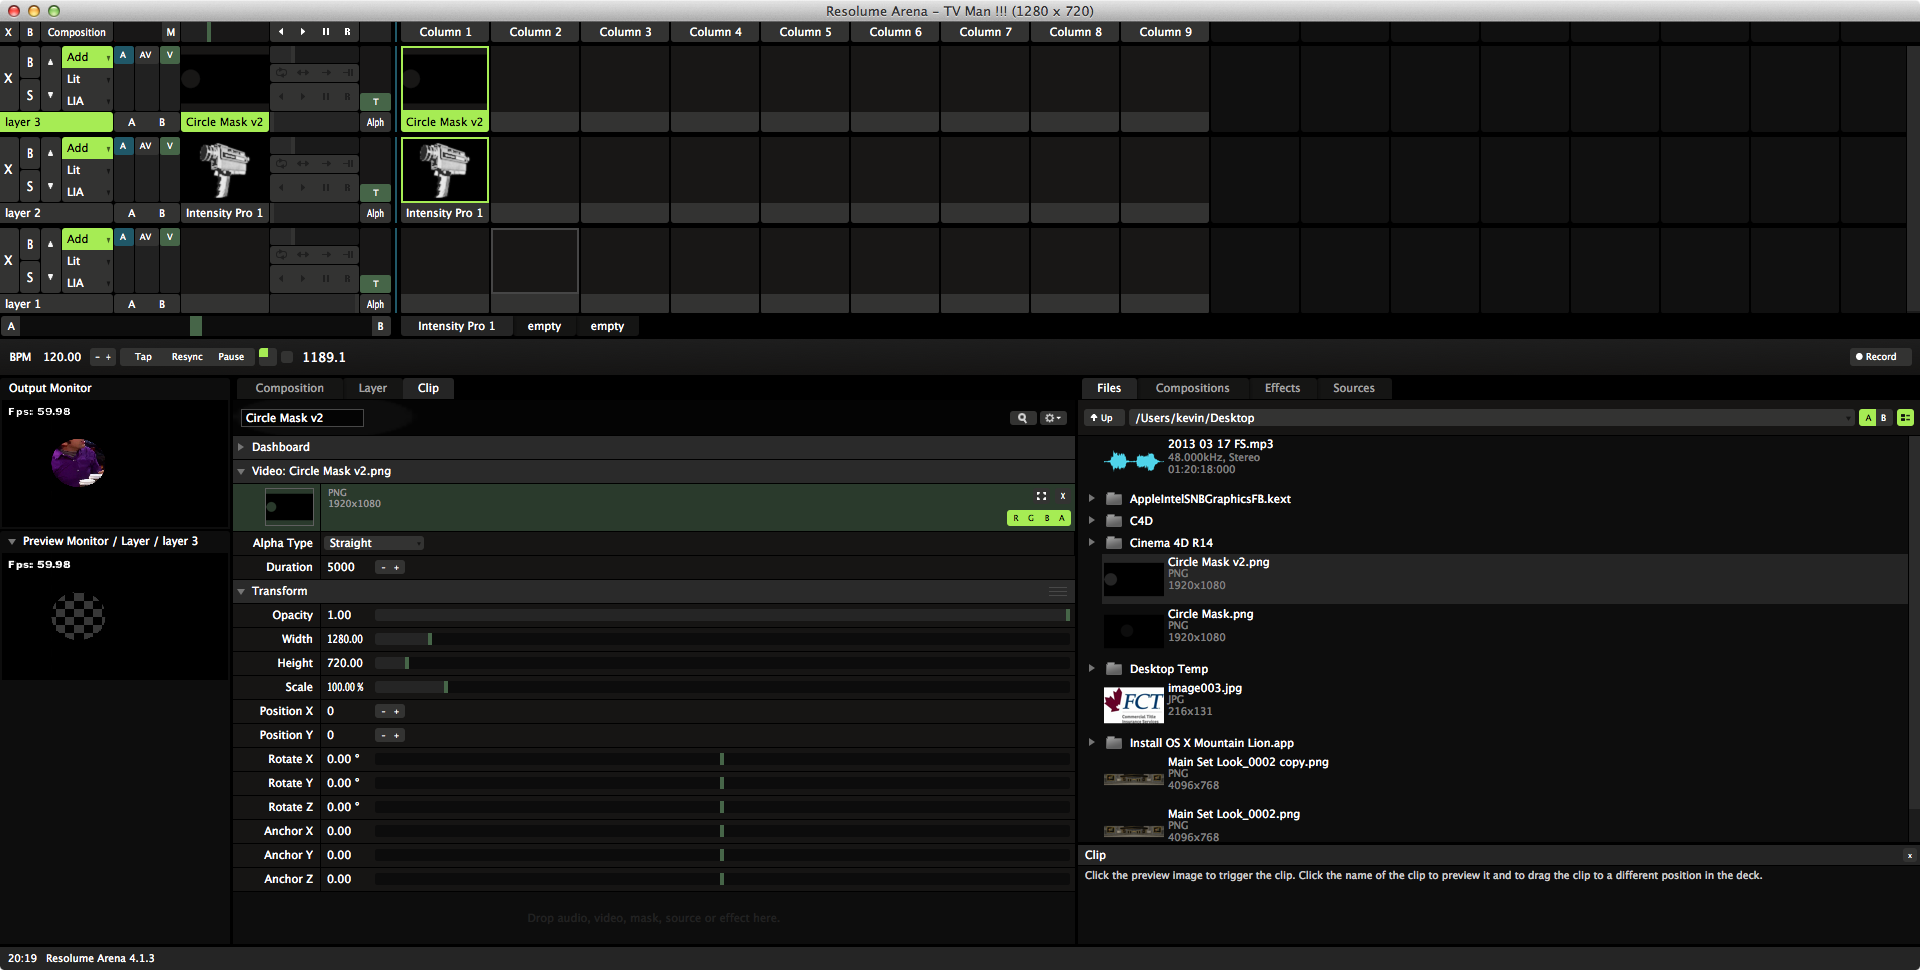This screenshot has height=970, width=1920.
Task: Click the Opacity slider in Transform
Action: (x=720, y=615)
